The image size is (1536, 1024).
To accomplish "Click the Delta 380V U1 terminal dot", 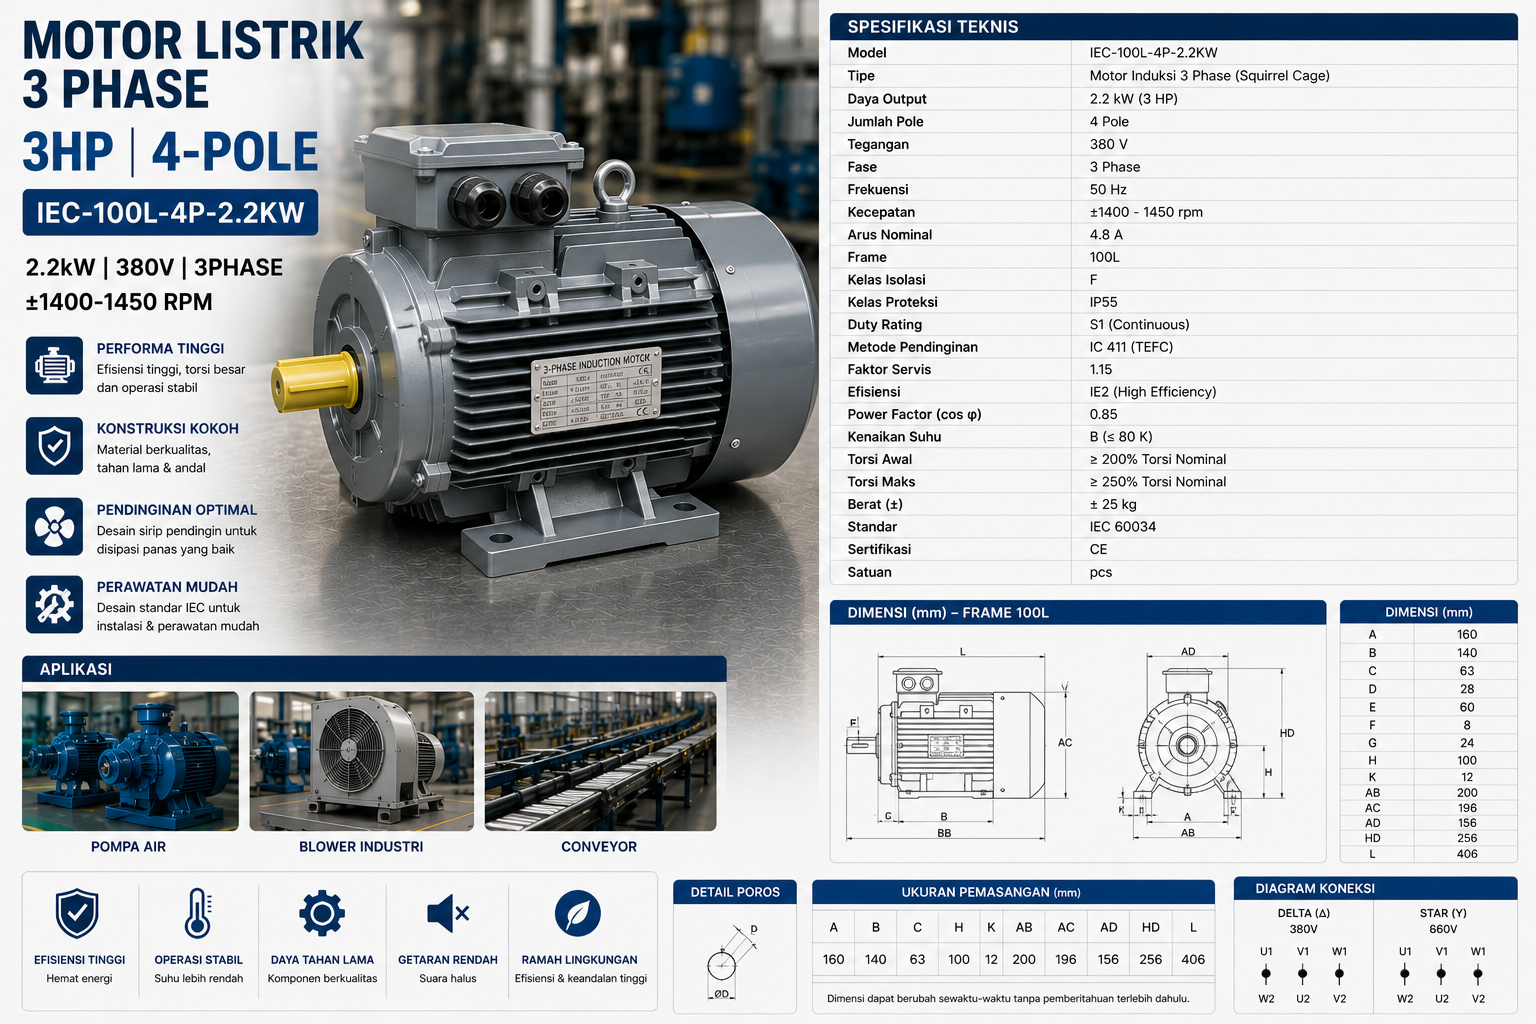I will coord(1266,973).
